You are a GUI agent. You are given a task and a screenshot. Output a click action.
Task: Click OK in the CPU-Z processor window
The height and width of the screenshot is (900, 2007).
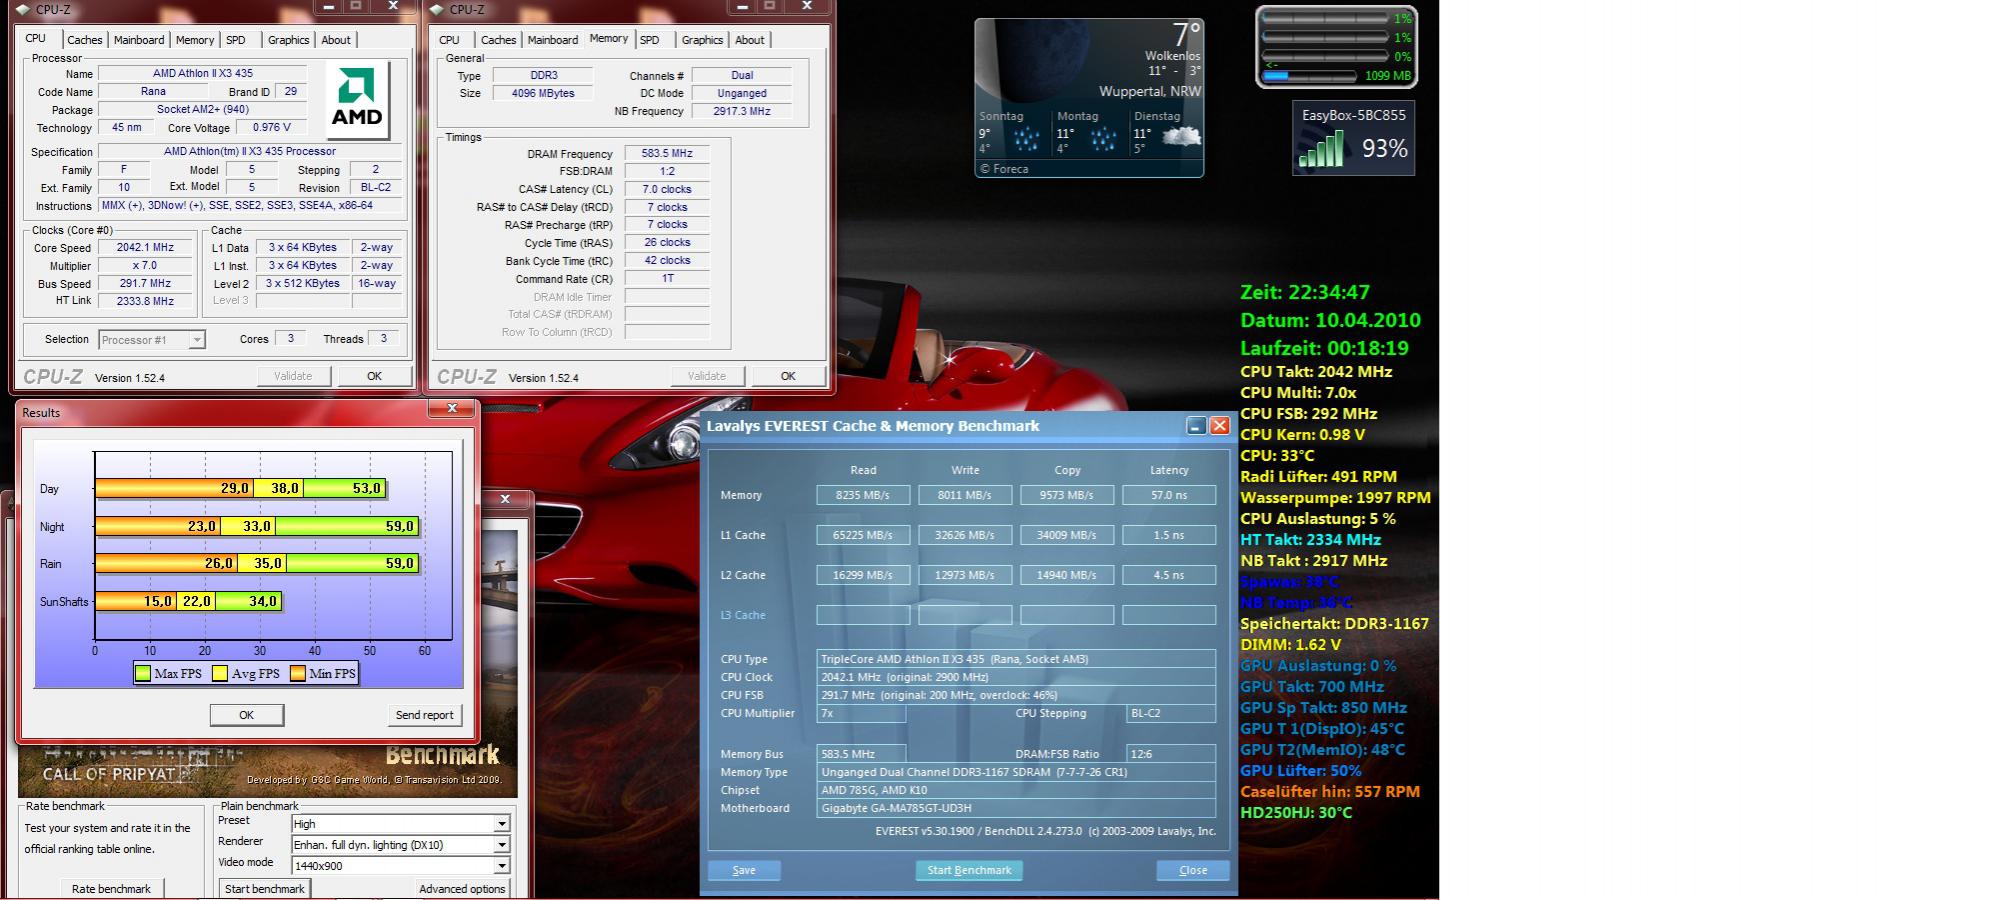click(x=375, y=376)
